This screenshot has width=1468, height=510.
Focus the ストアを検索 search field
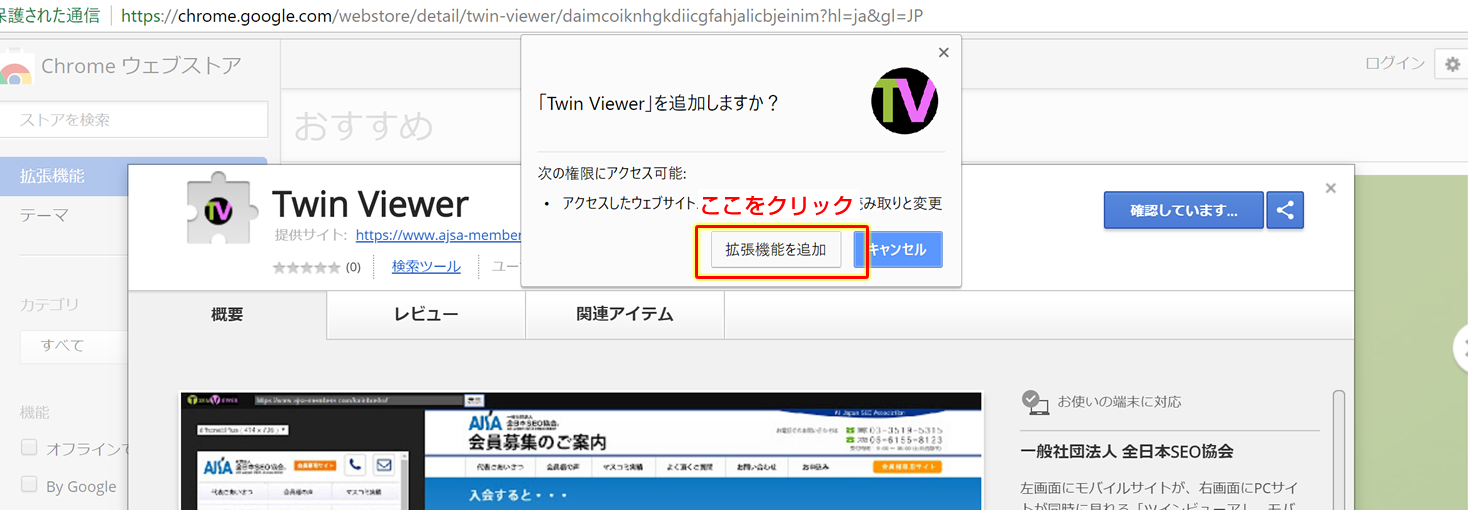coord(134,119)
